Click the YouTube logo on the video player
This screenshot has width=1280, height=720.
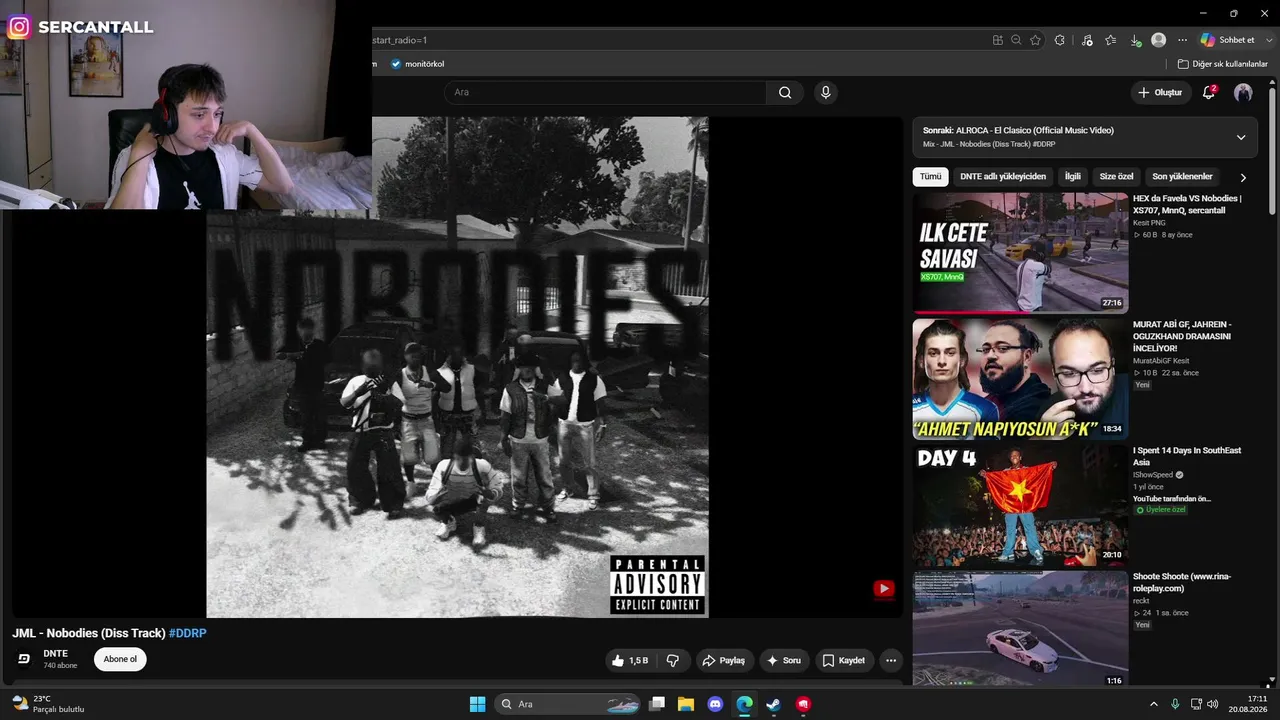884,589
